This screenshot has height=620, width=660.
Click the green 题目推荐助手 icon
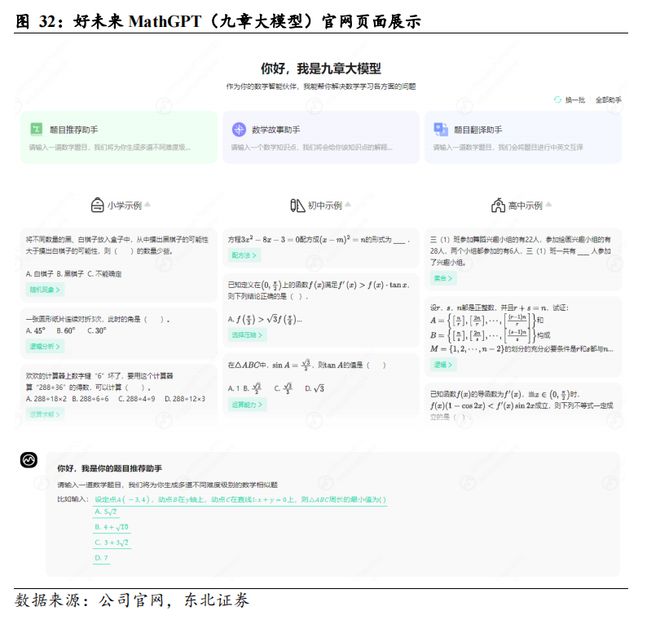pos(36,129)
